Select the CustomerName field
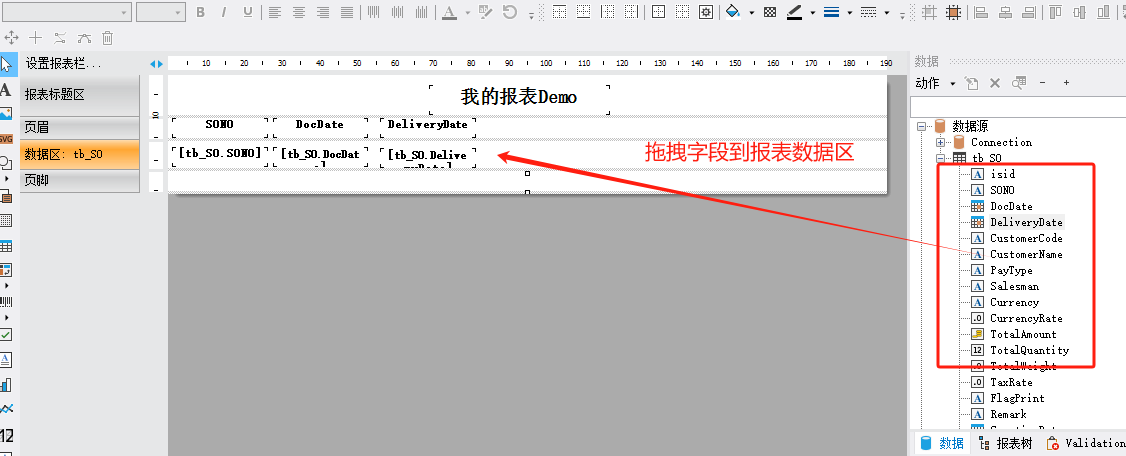This screenshot has width=1126, height=456. (1026, 254)
